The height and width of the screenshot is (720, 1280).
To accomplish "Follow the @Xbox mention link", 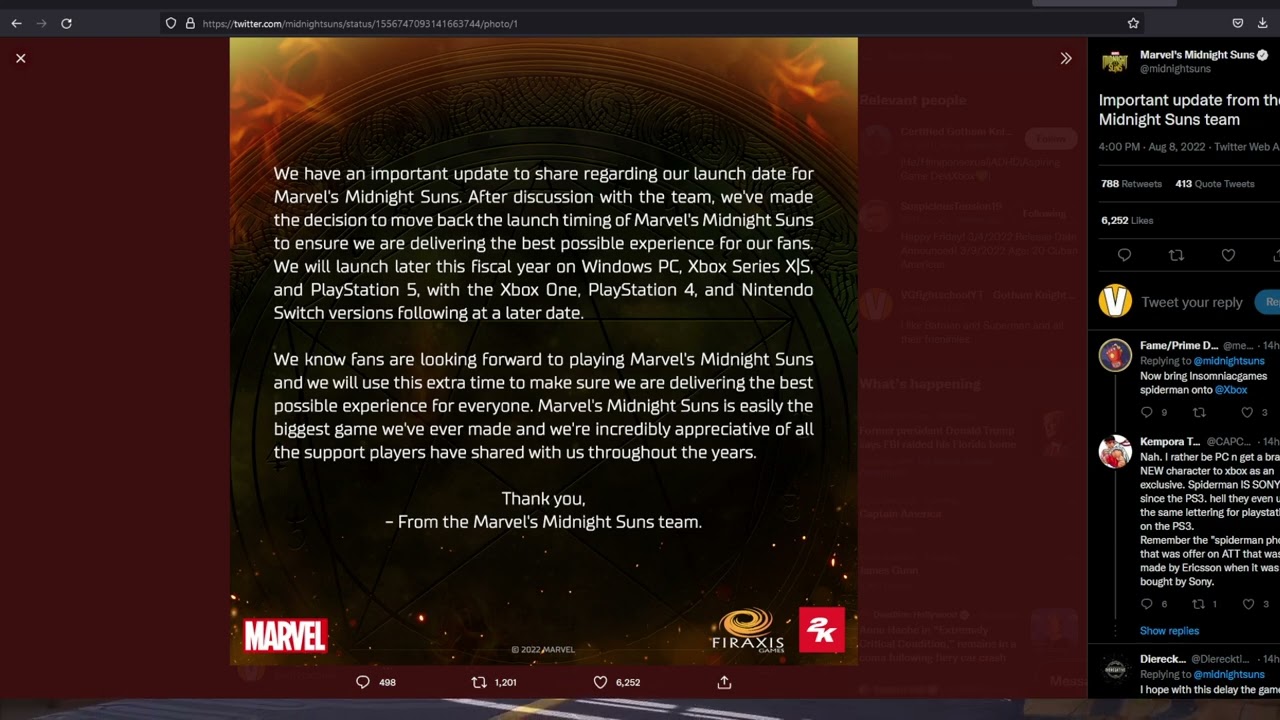I will coord(1231,390).
